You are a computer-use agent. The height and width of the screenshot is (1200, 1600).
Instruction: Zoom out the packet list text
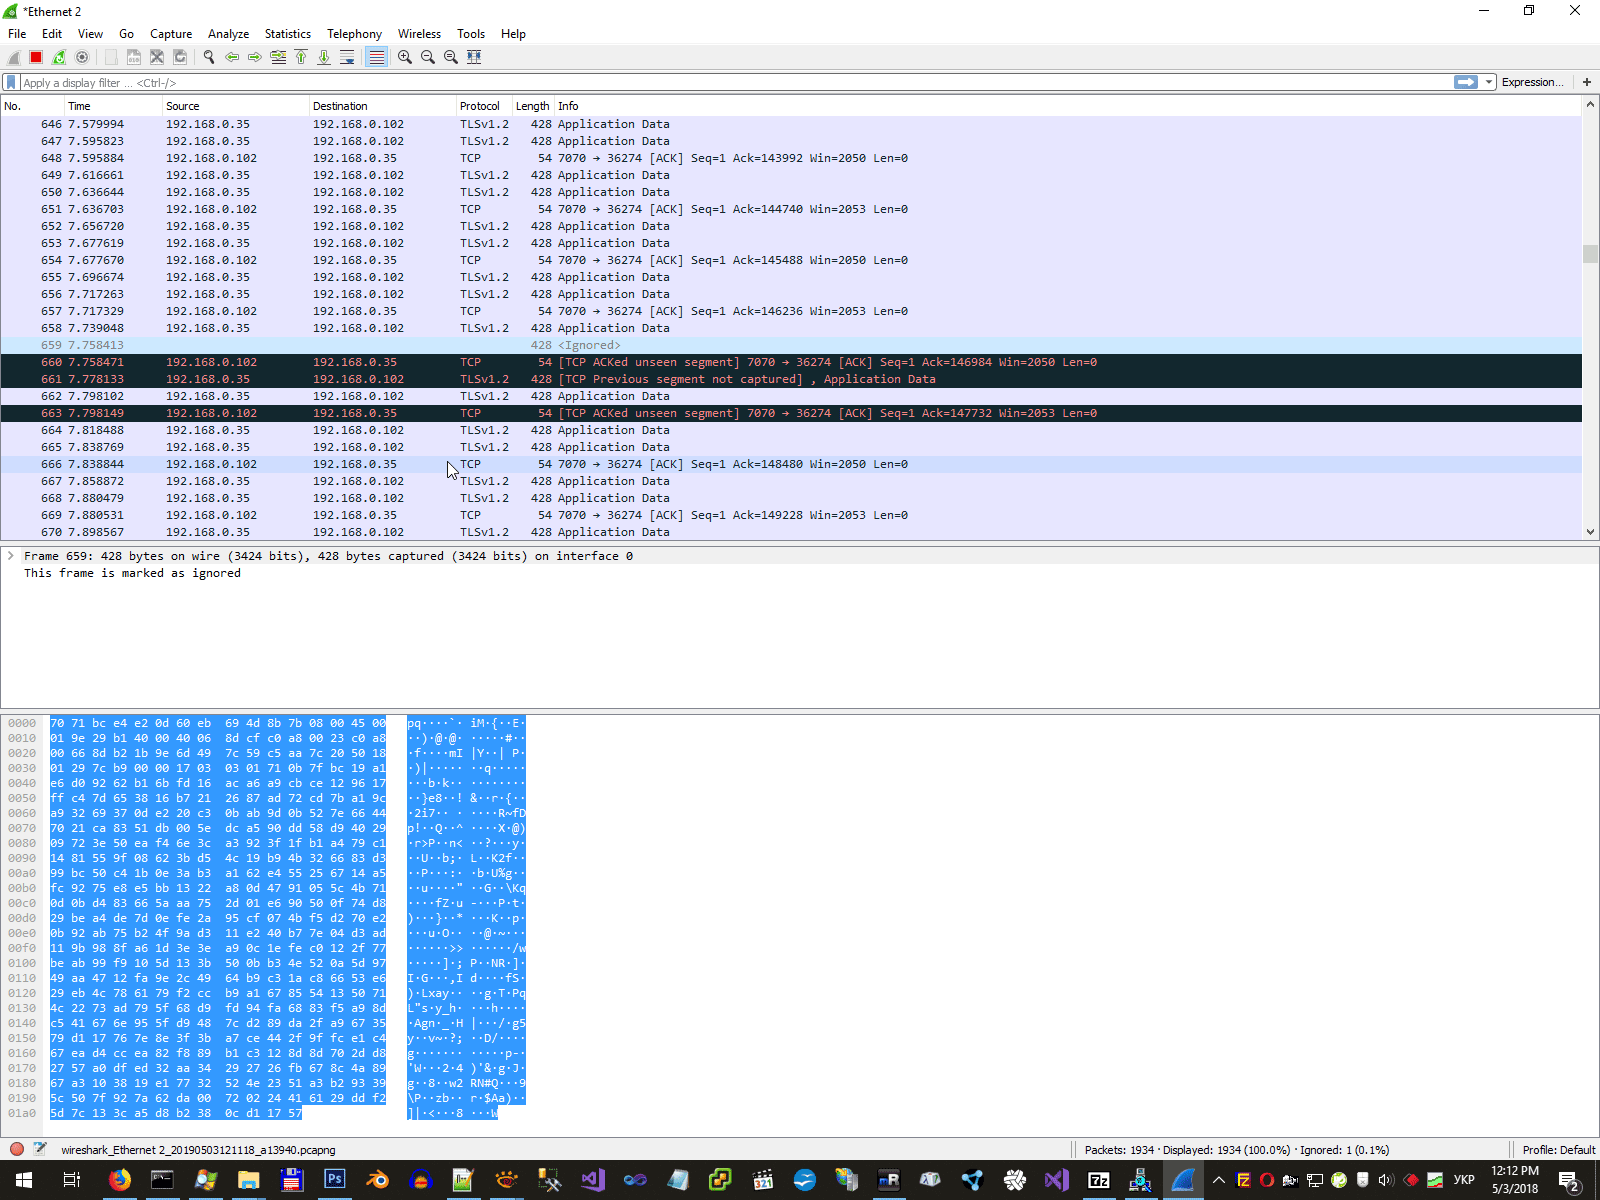[x=428, y=57]
